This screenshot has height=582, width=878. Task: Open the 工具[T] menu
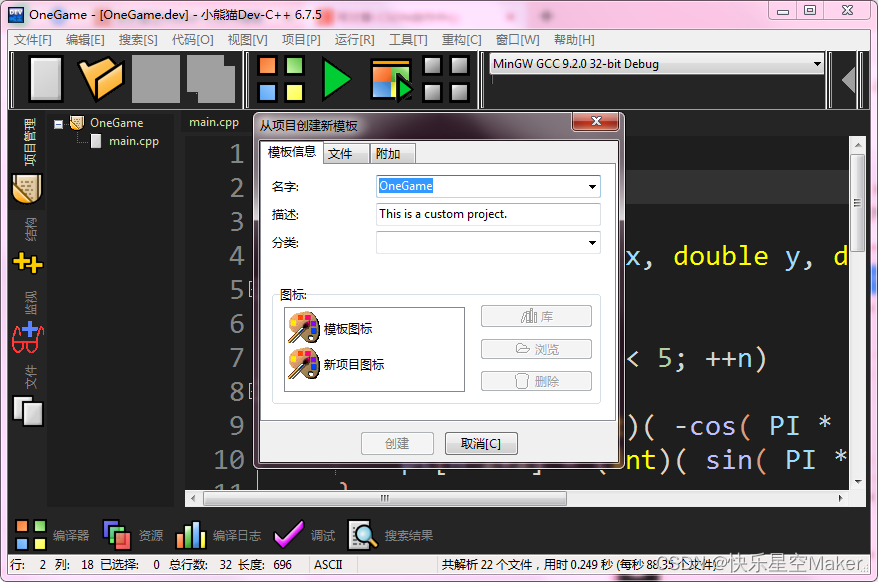tap(408, 40)
